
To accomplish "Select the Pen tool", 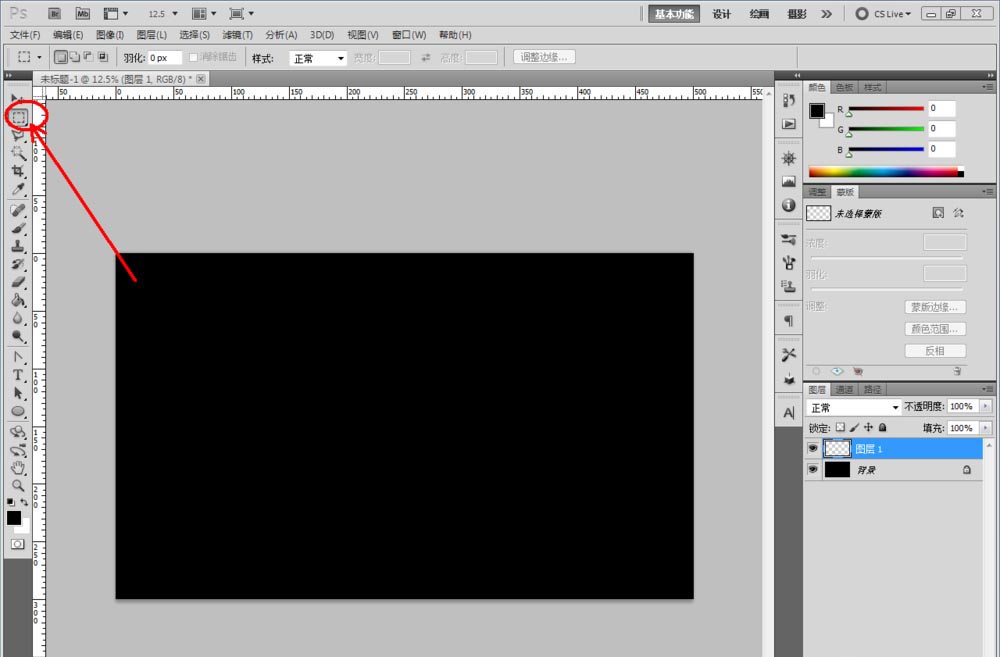I will pyautogui.click(x=18, y=357).
